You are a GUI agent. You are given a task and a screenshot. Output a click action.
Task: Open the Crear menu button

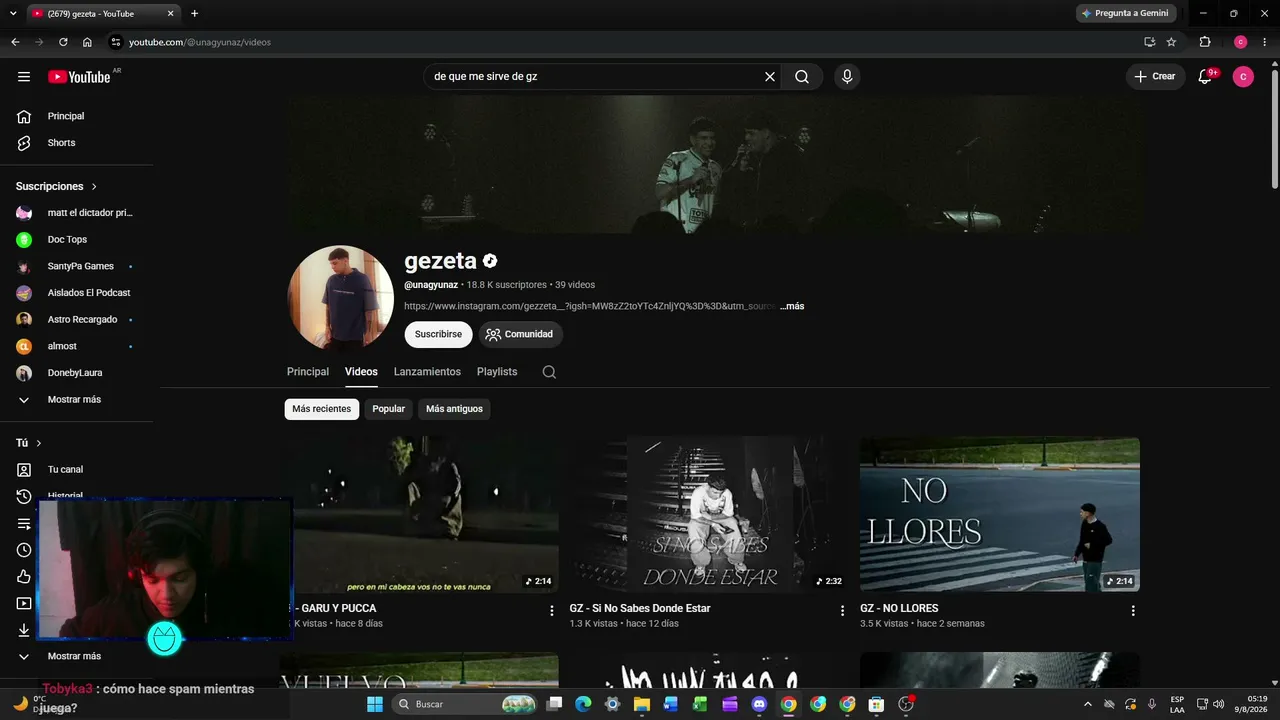pos(1156,77)
